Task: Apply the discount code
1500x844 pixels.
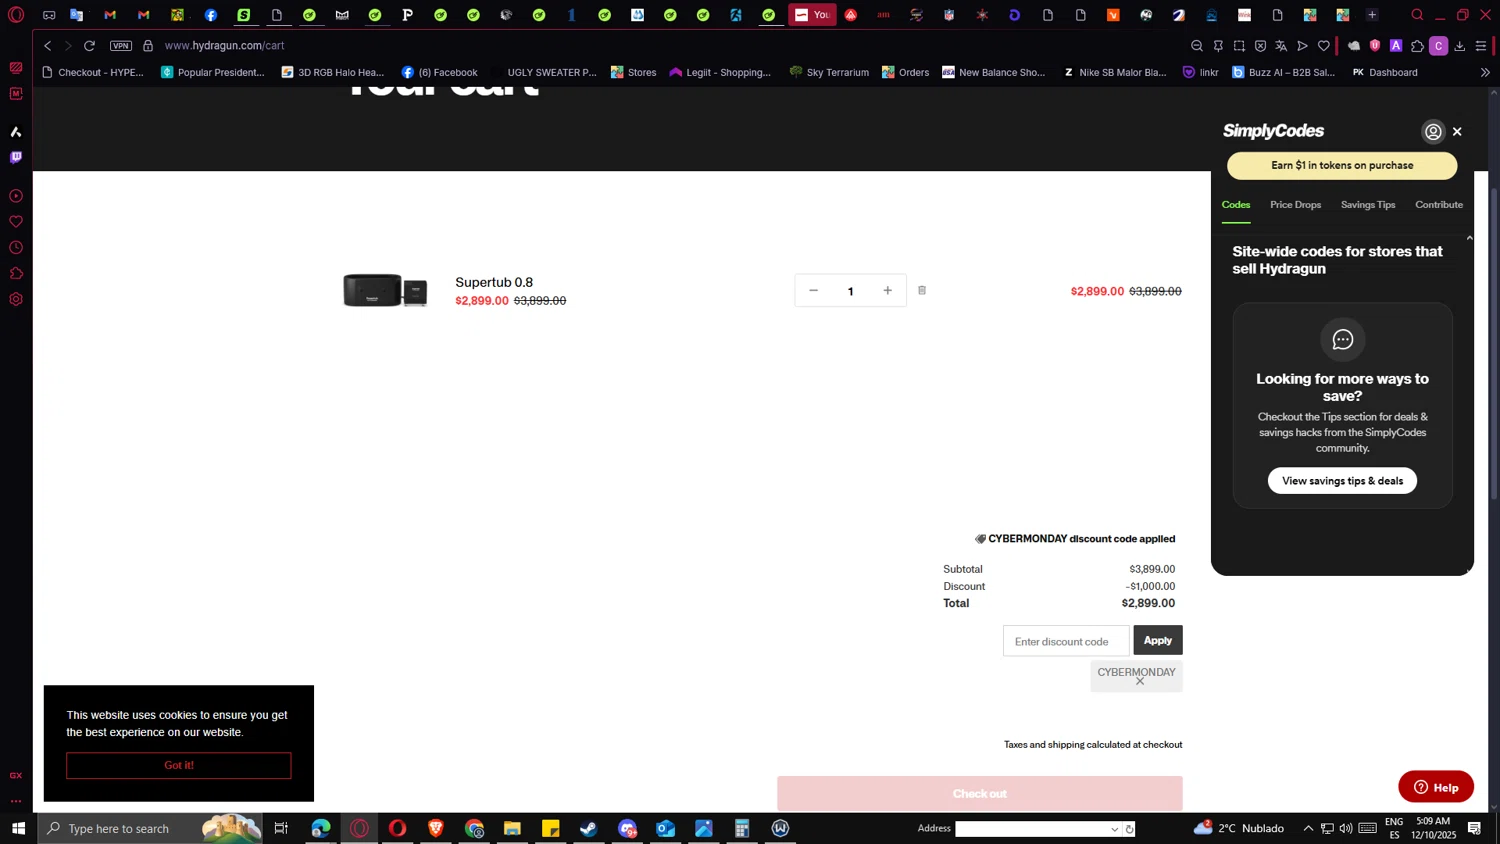Action: click(1158, 640)
